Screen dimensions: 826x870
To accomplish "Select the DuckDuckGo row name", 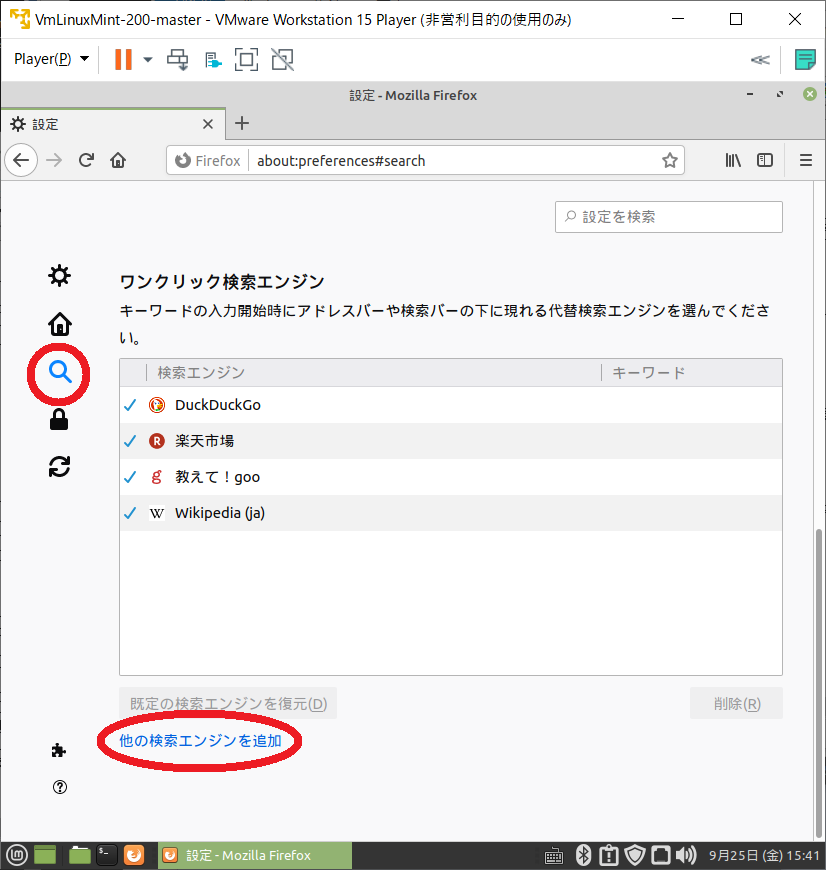I will pyautogui.click(x=217, y=405).
